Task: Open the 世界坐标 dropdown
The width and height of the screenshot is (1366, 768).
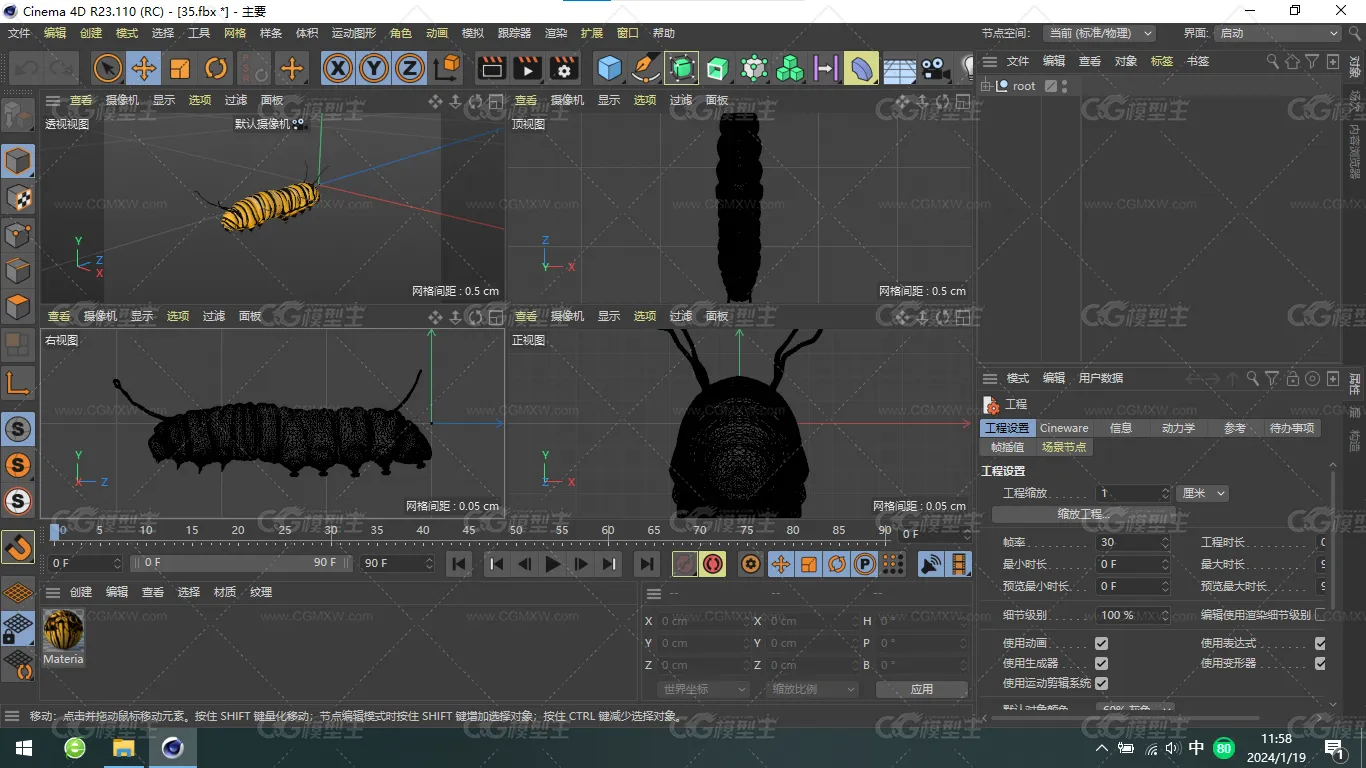Action: tap(704, 689)
